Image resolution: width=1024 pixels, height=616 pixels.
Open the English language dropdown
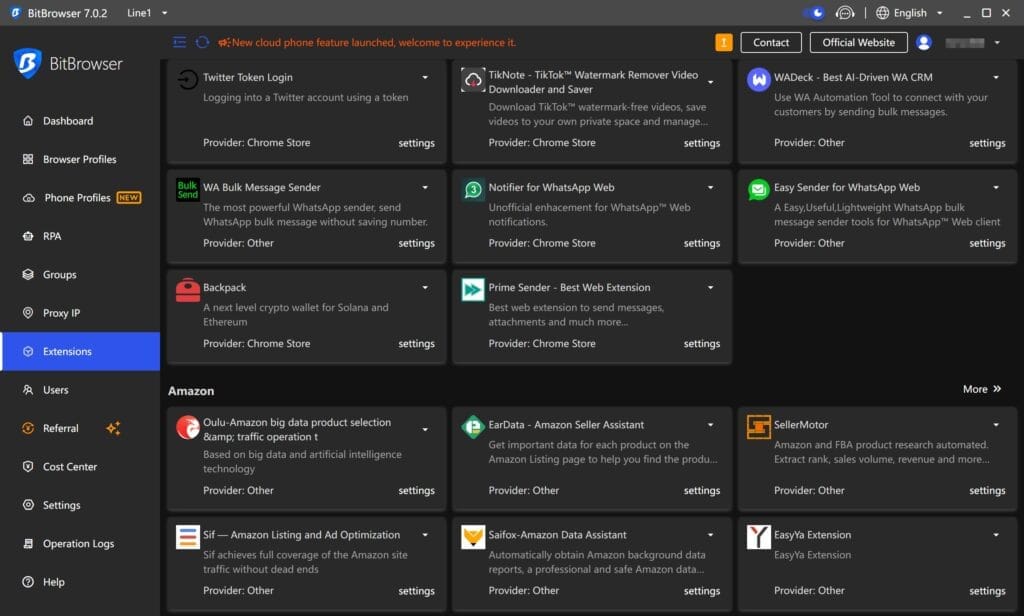(x=909, y=13)
